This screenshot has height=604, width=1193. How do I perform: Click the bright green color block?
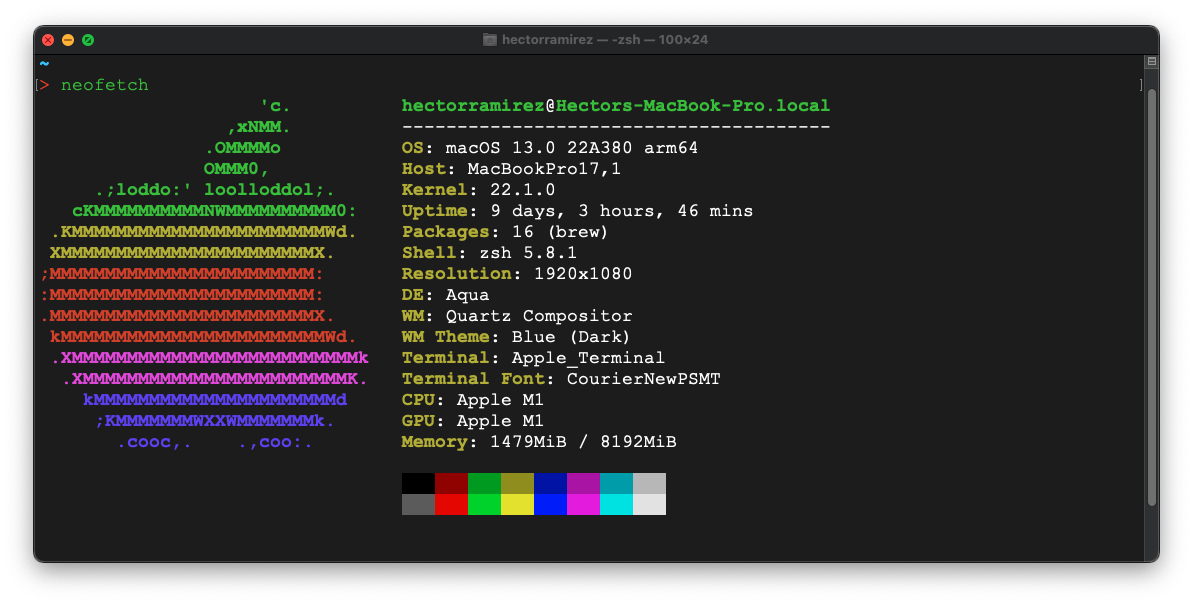(484, 504)
